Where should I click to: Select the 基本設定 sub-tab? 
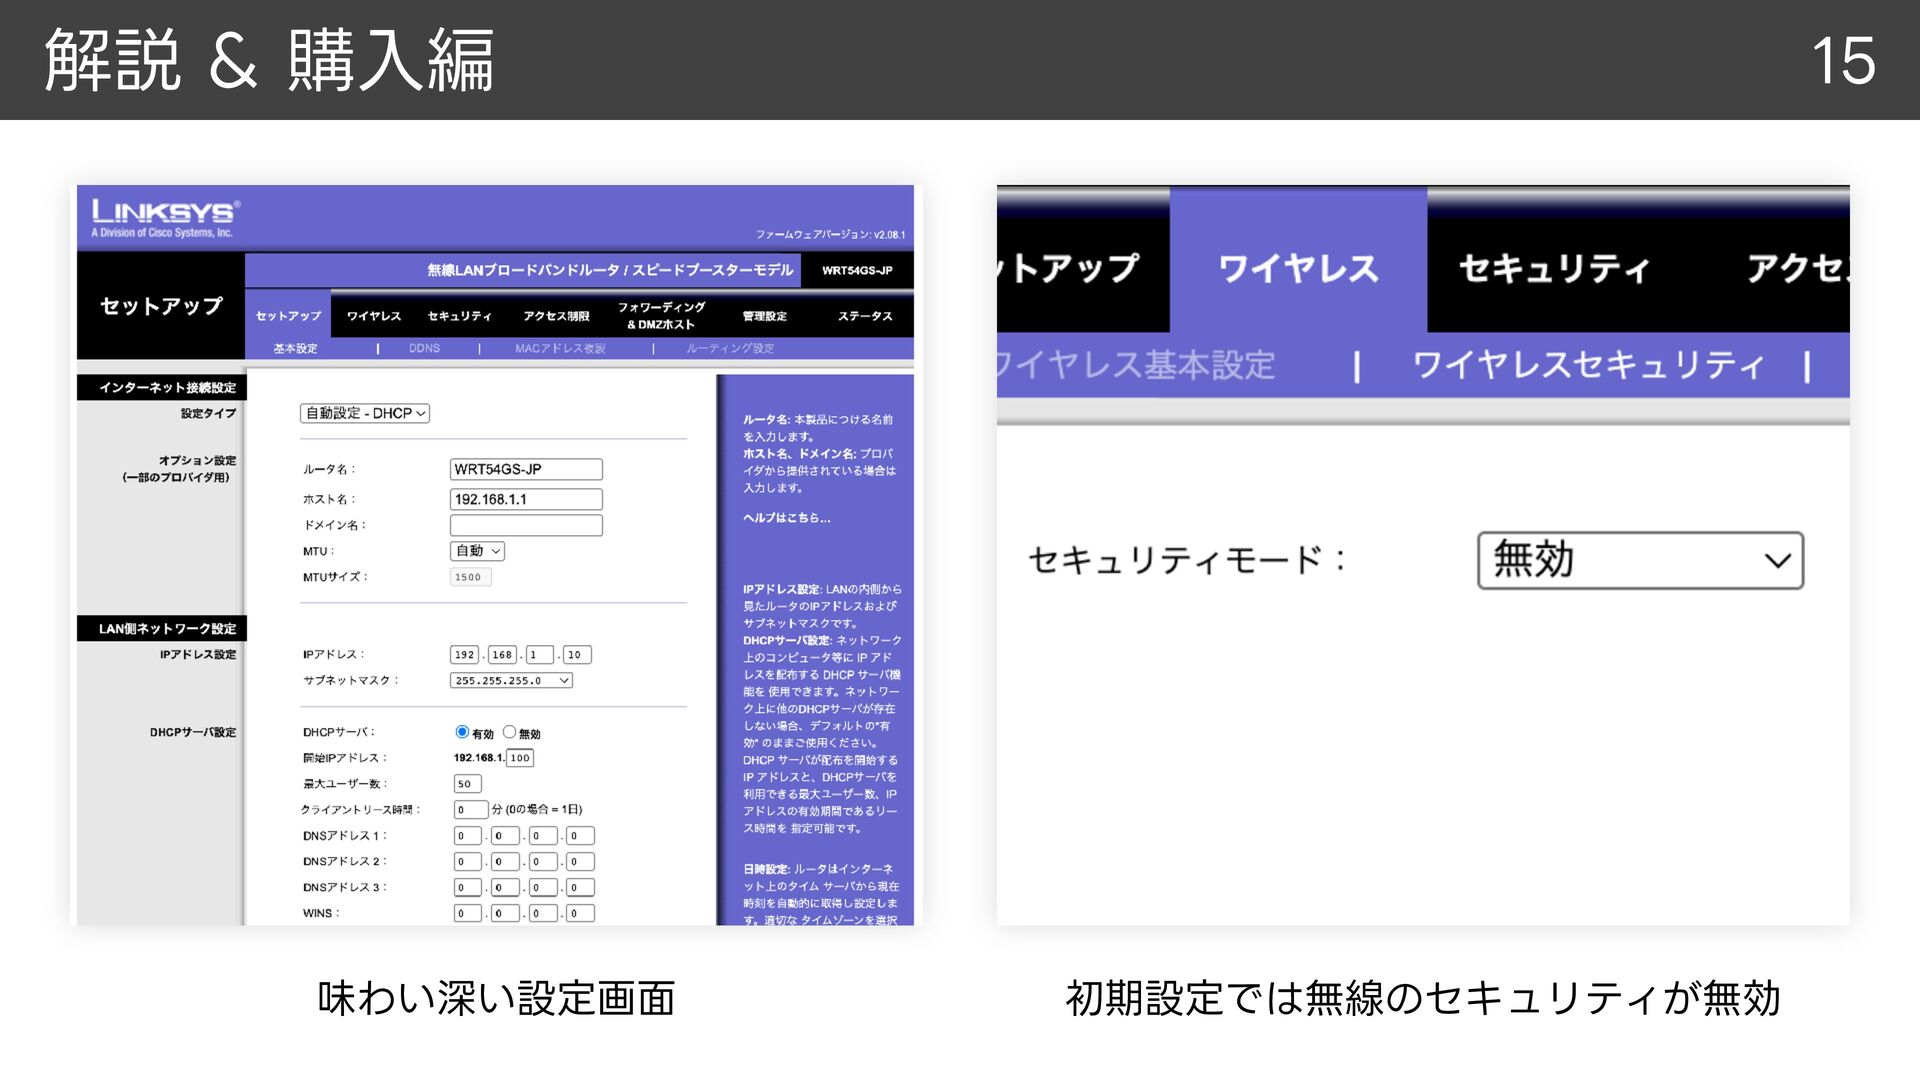(295, 348)
